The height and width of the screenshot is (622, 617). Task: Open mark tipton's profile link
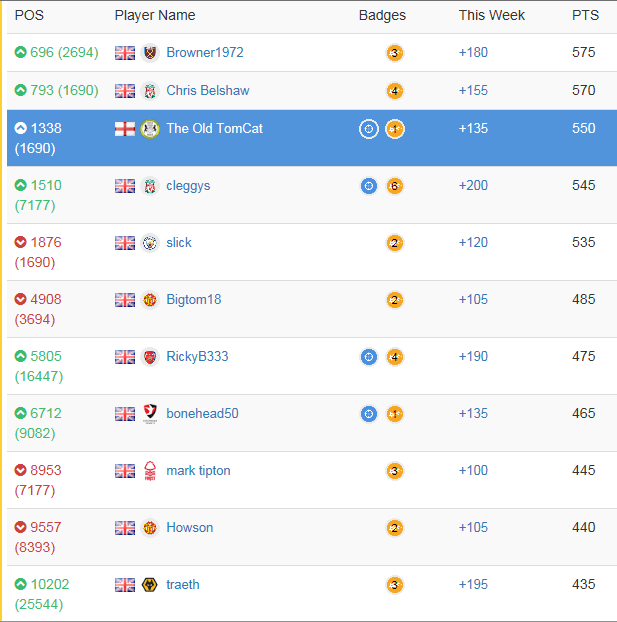tap(198, 471)
